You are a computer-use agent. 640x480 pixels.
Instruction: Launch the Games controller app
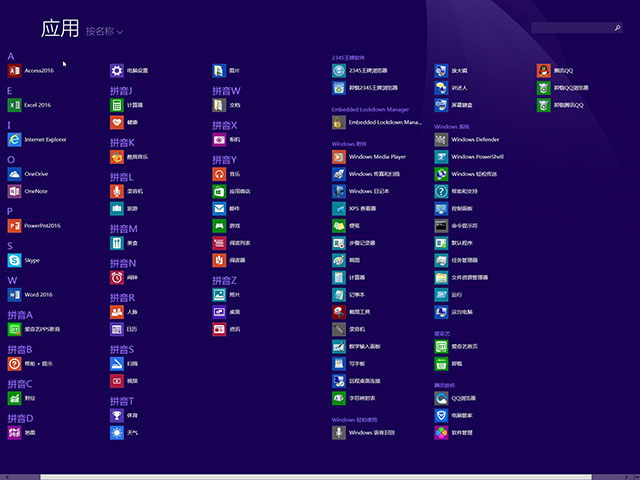pyautogui.click(x=227, y=226)
